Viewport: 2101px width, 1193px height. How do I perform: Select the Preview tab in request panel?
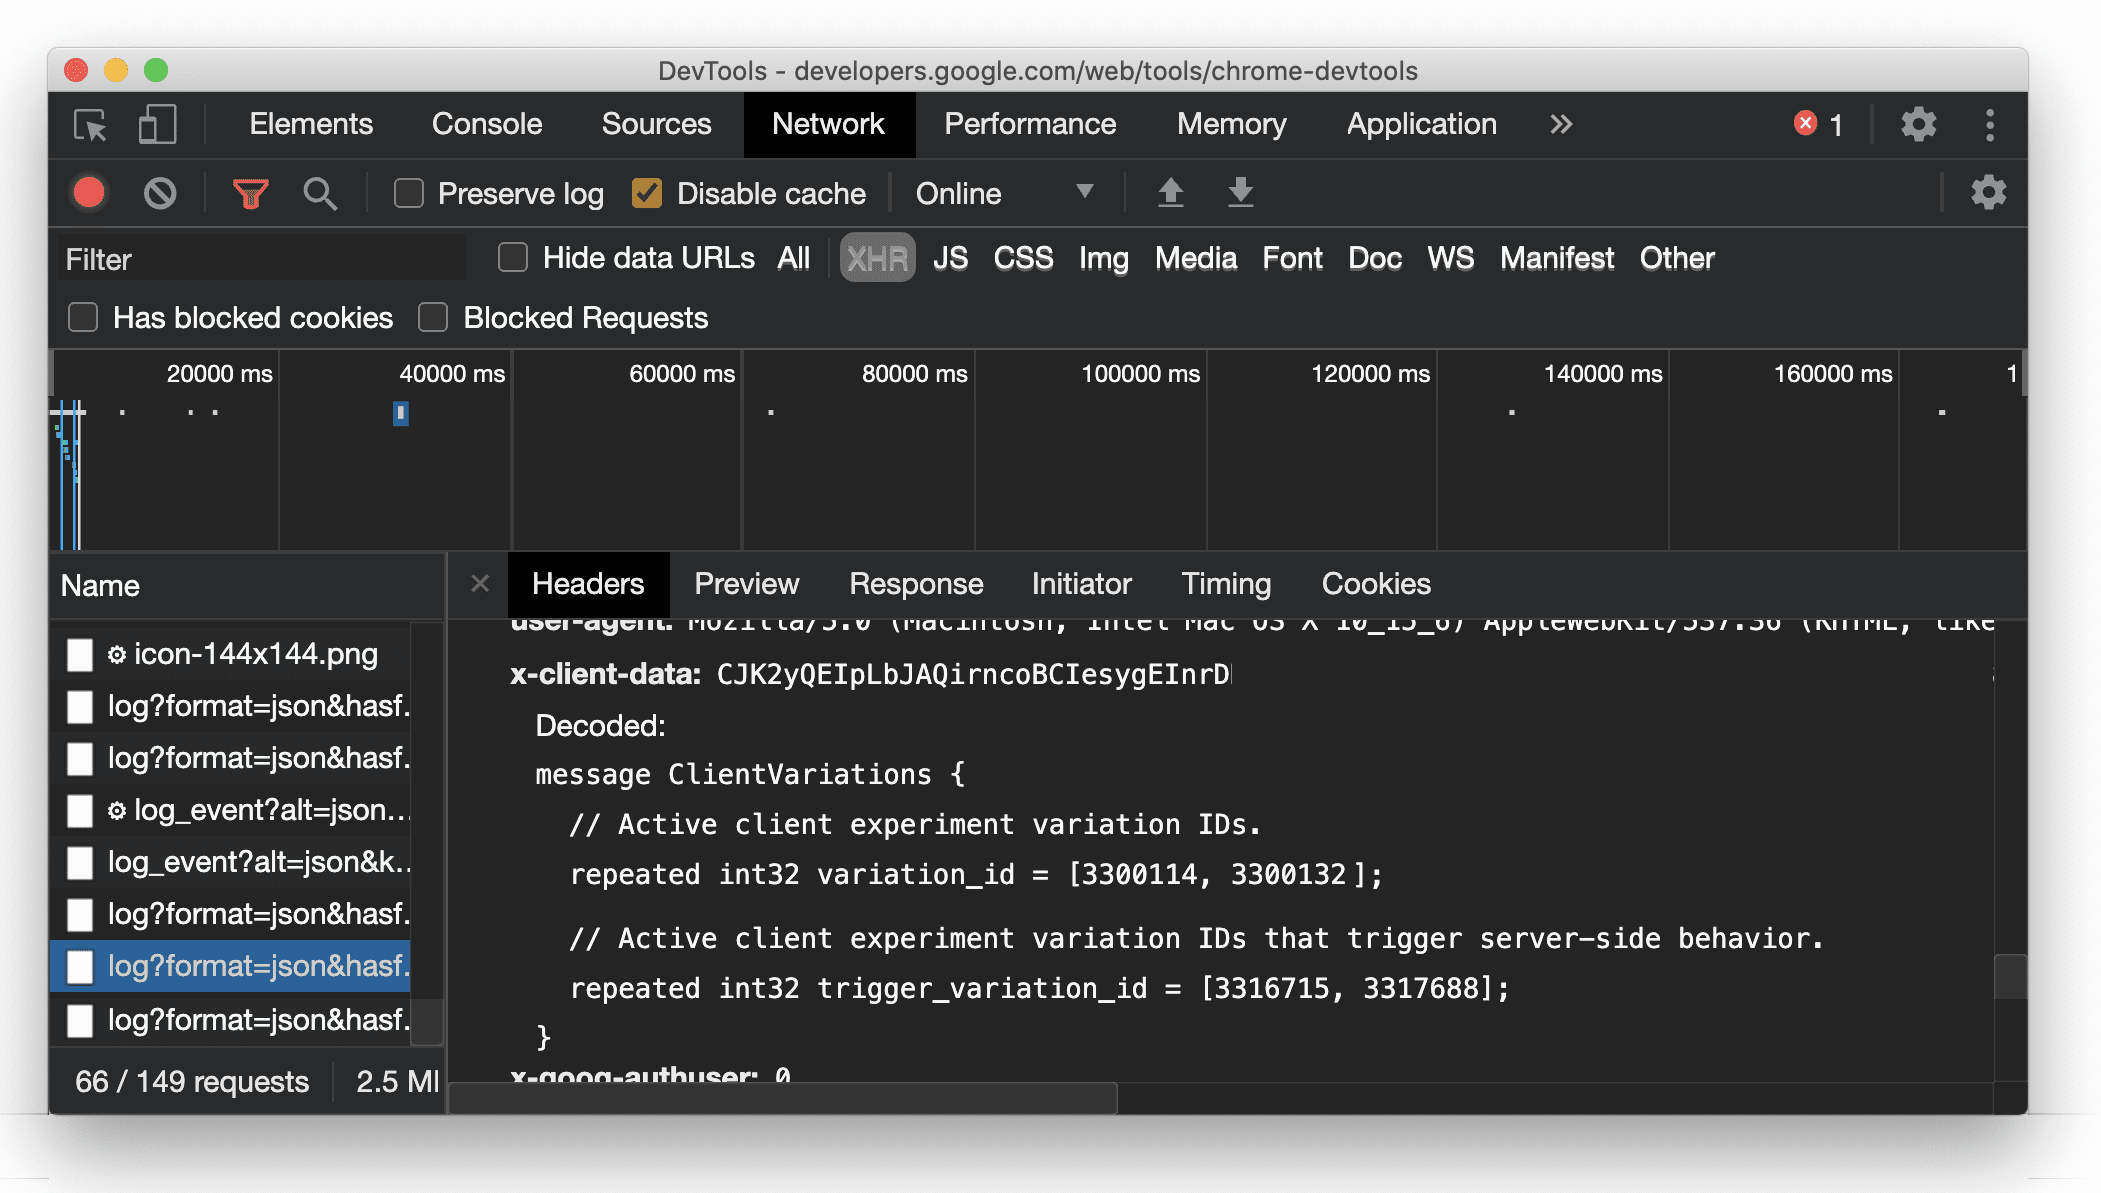point(746,584)
